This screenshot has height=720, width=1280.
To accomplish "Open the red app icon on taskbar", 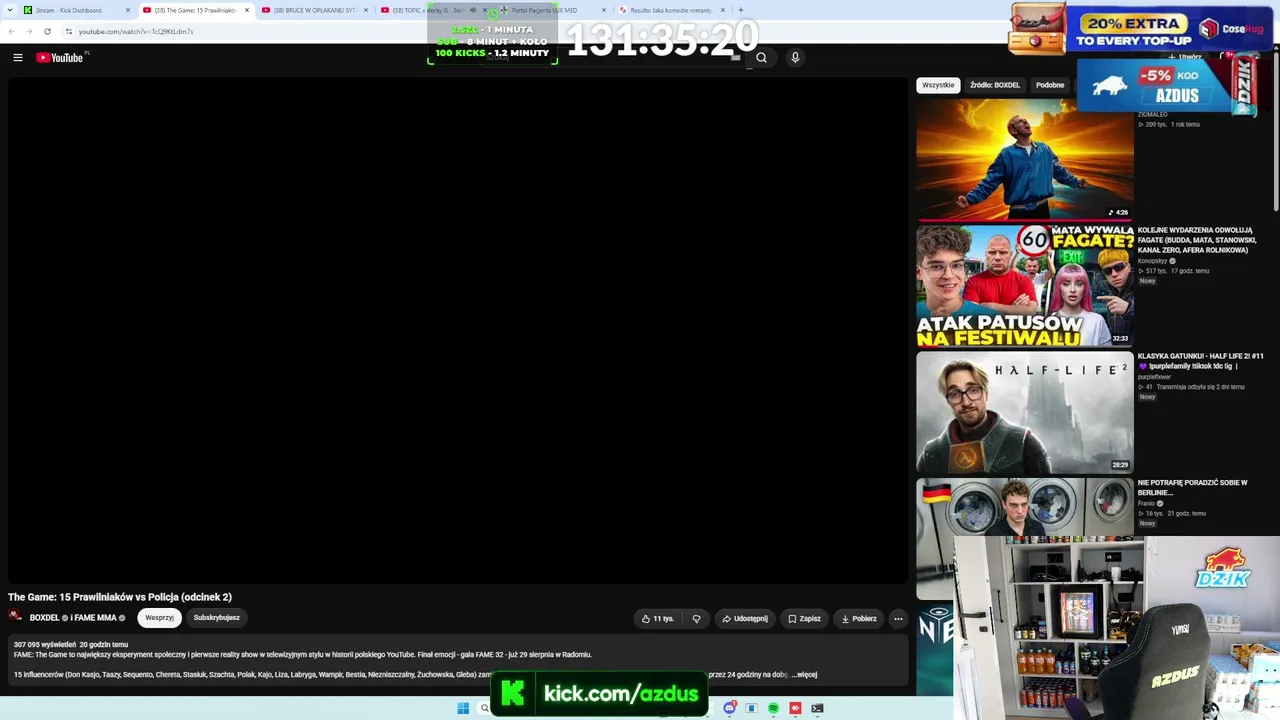I will (795, 708).
